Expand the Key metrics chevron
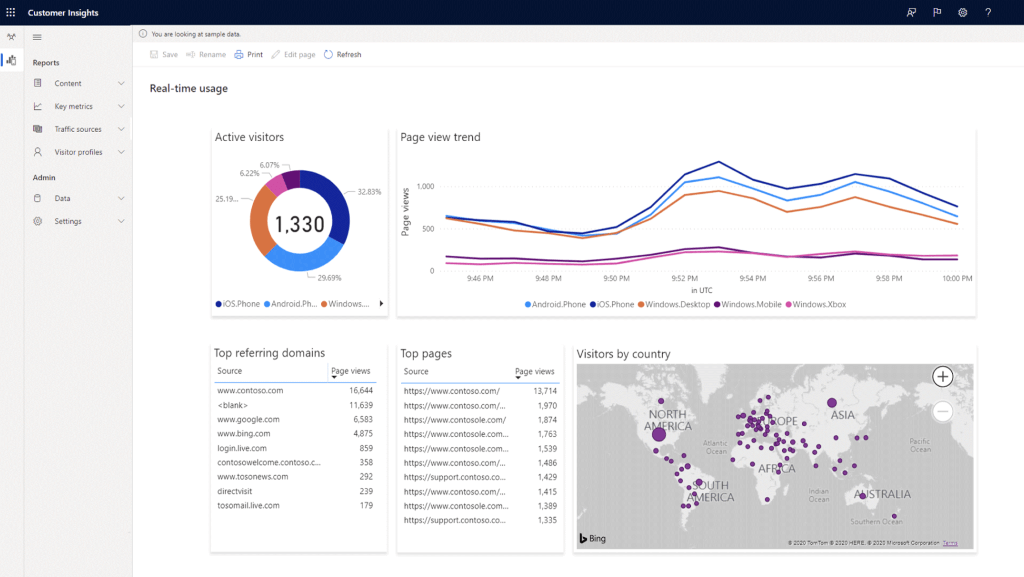This screenshot has width=1024, height=577. 121,106
